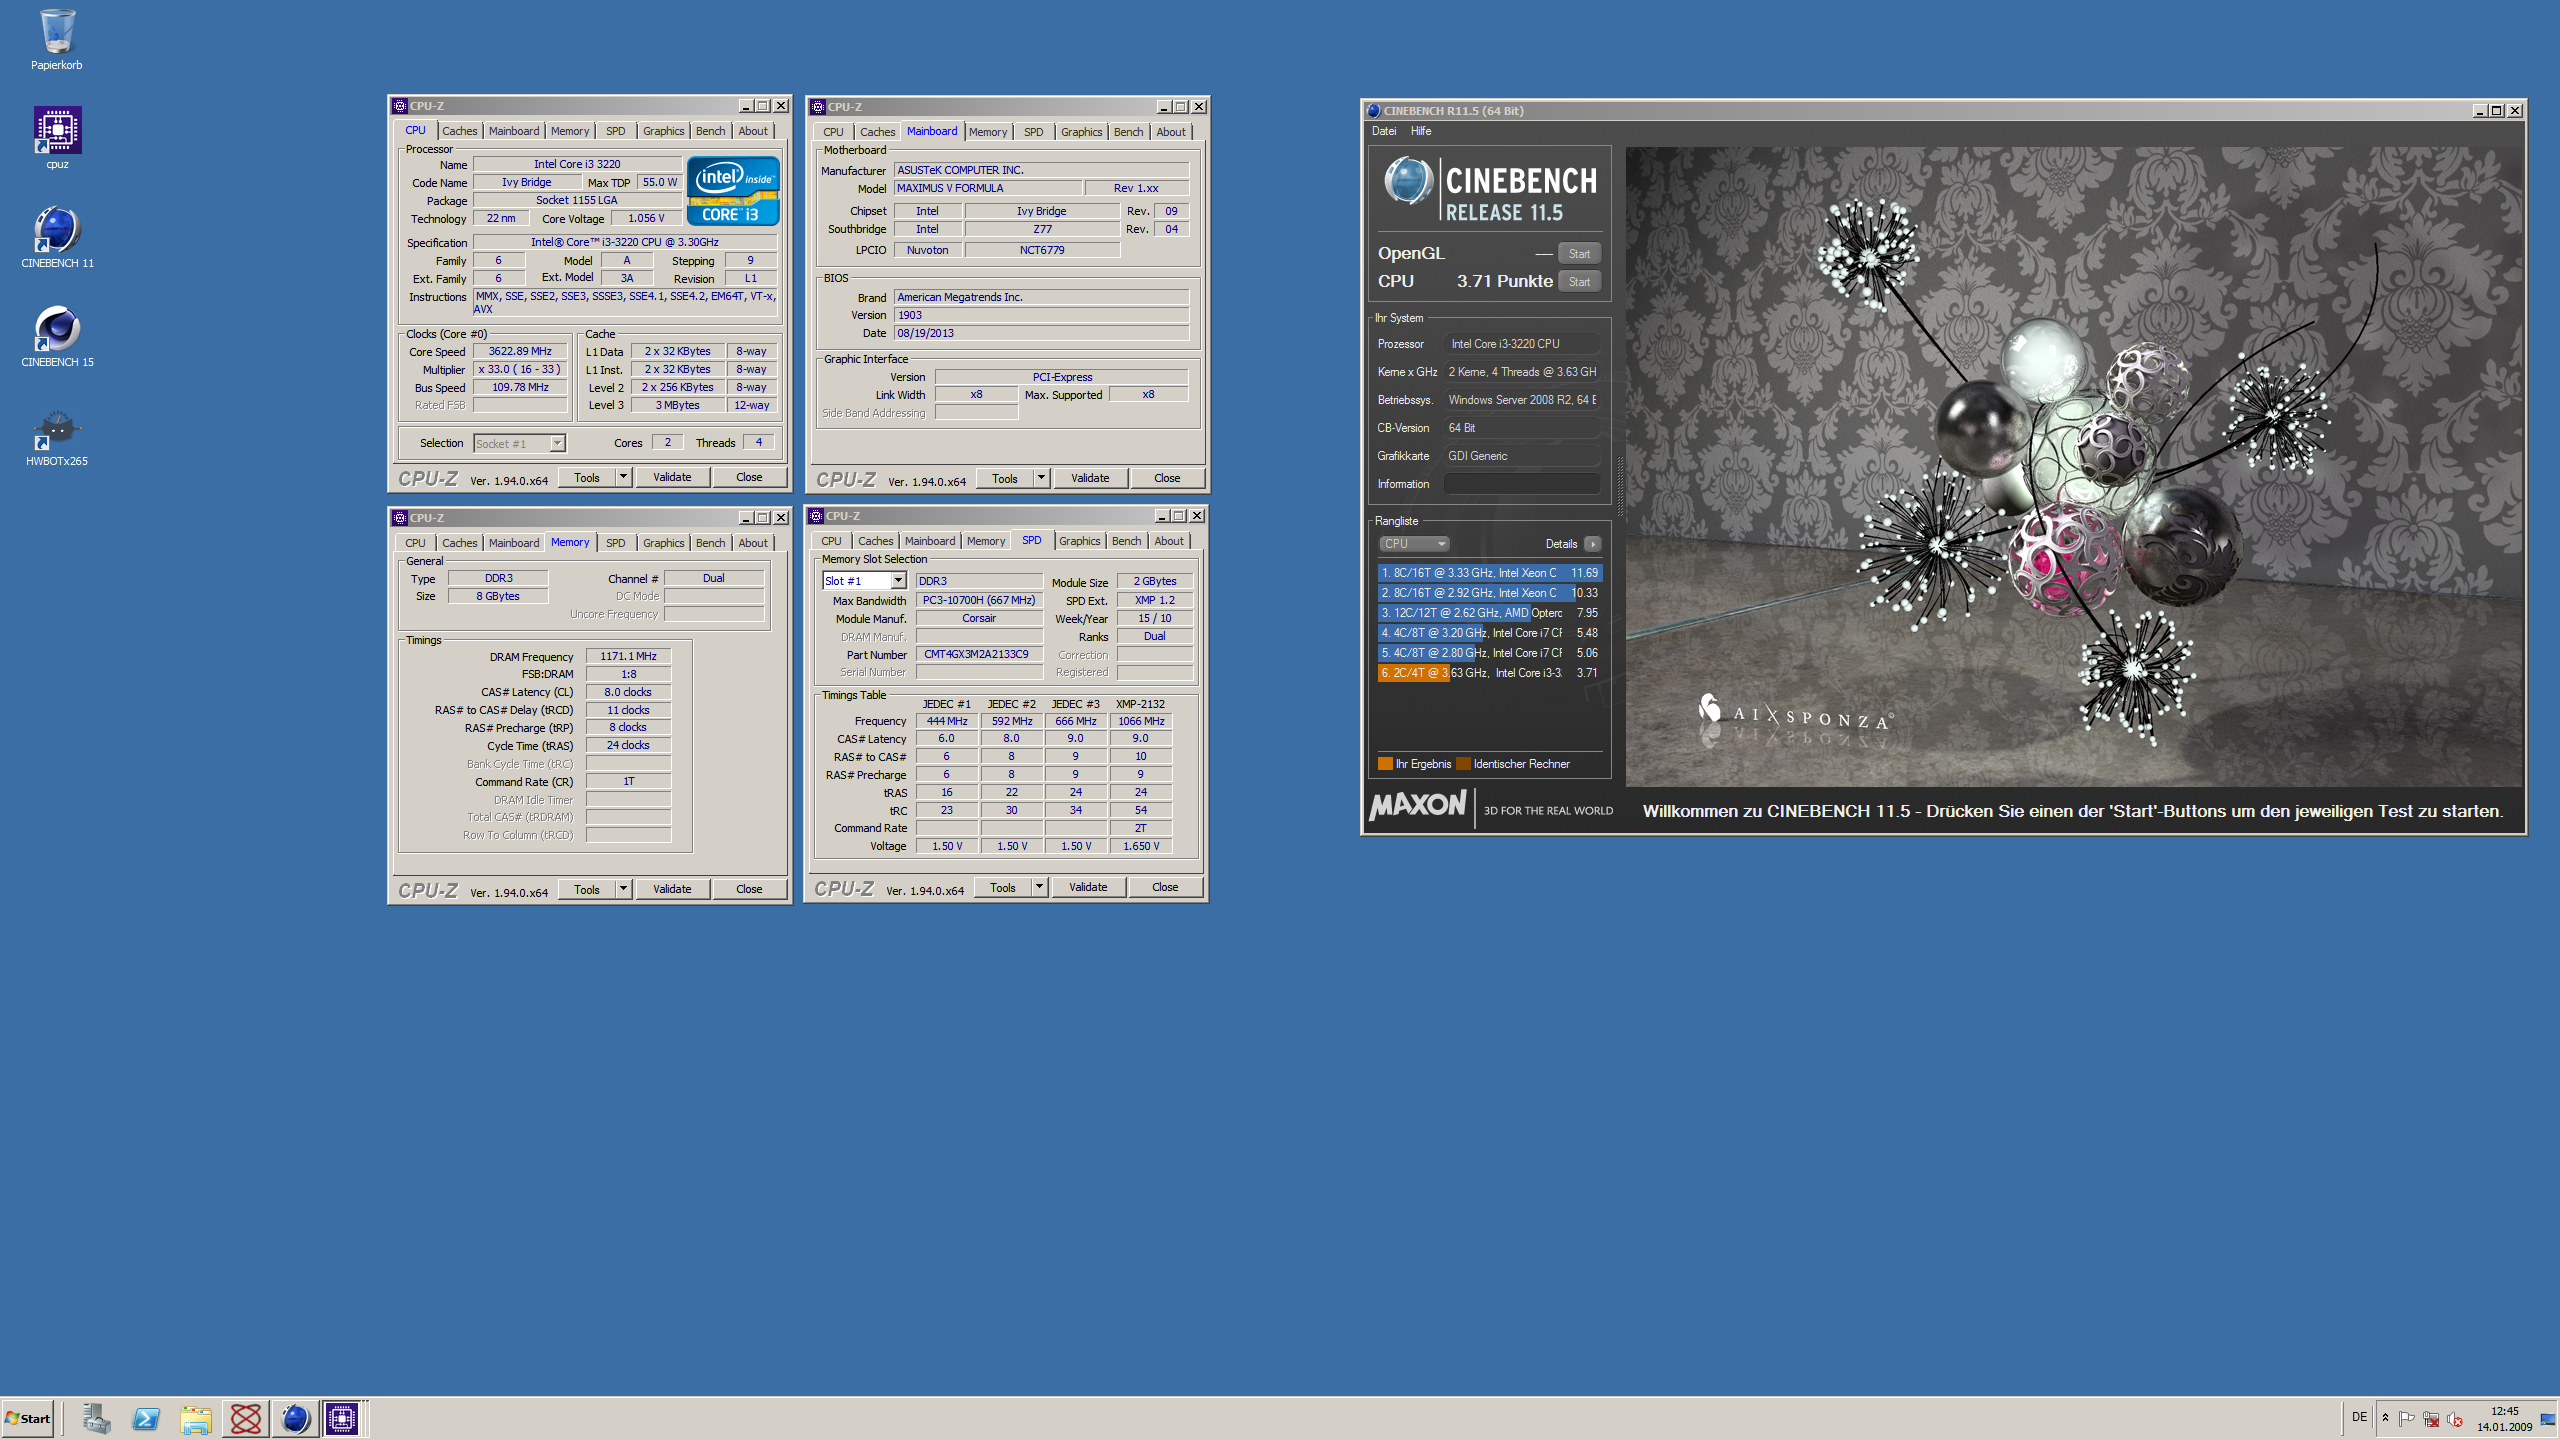Select the cpuz desktop shortcut

coord(57,138)
